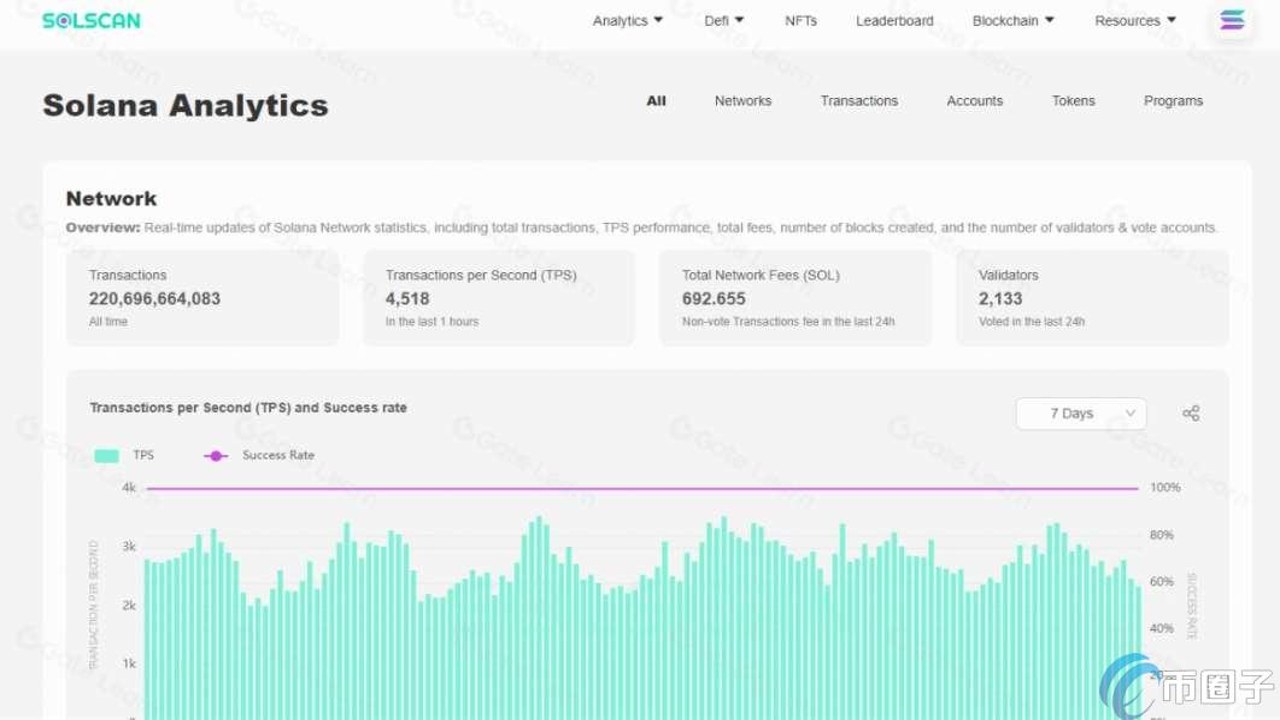Click the validators count 2,133
This screenshot has width=1280, height=720.
point(1001,298)
